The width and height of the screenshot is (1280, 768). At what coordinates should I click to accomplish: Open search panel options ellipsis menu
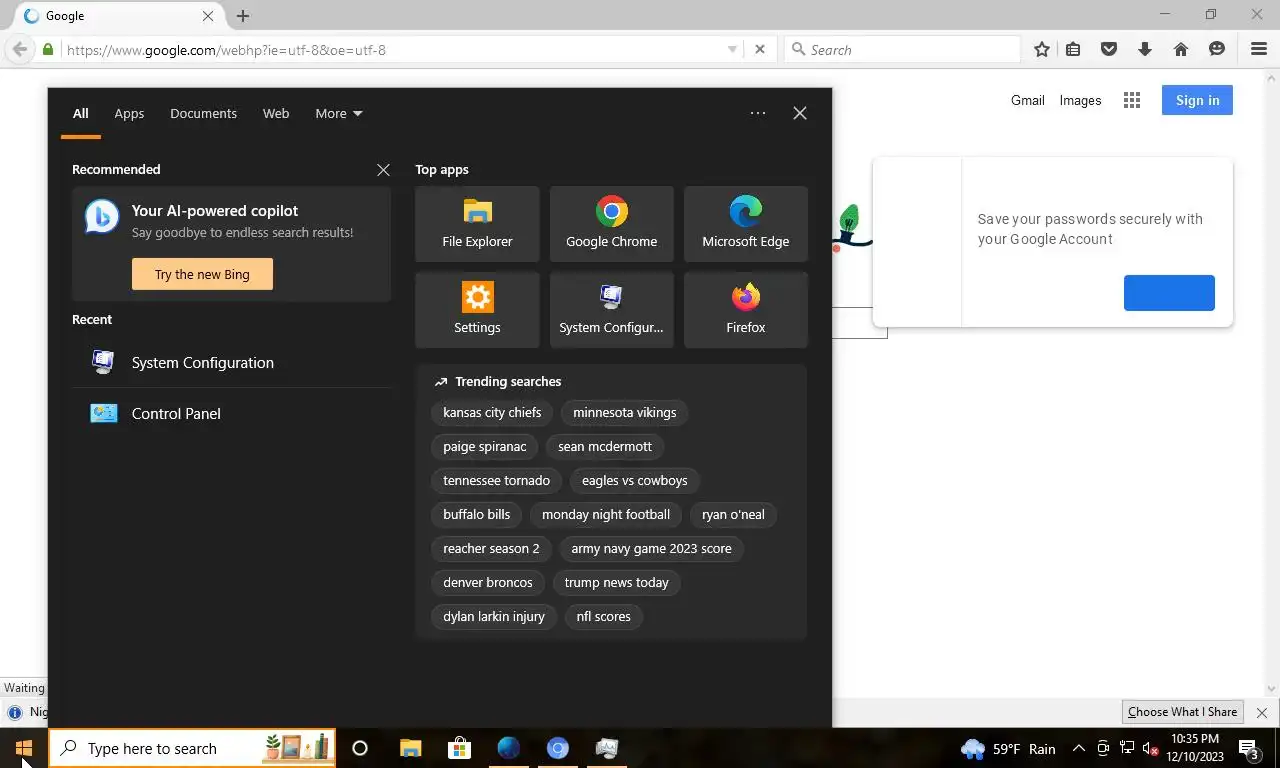tap(758, 113)
